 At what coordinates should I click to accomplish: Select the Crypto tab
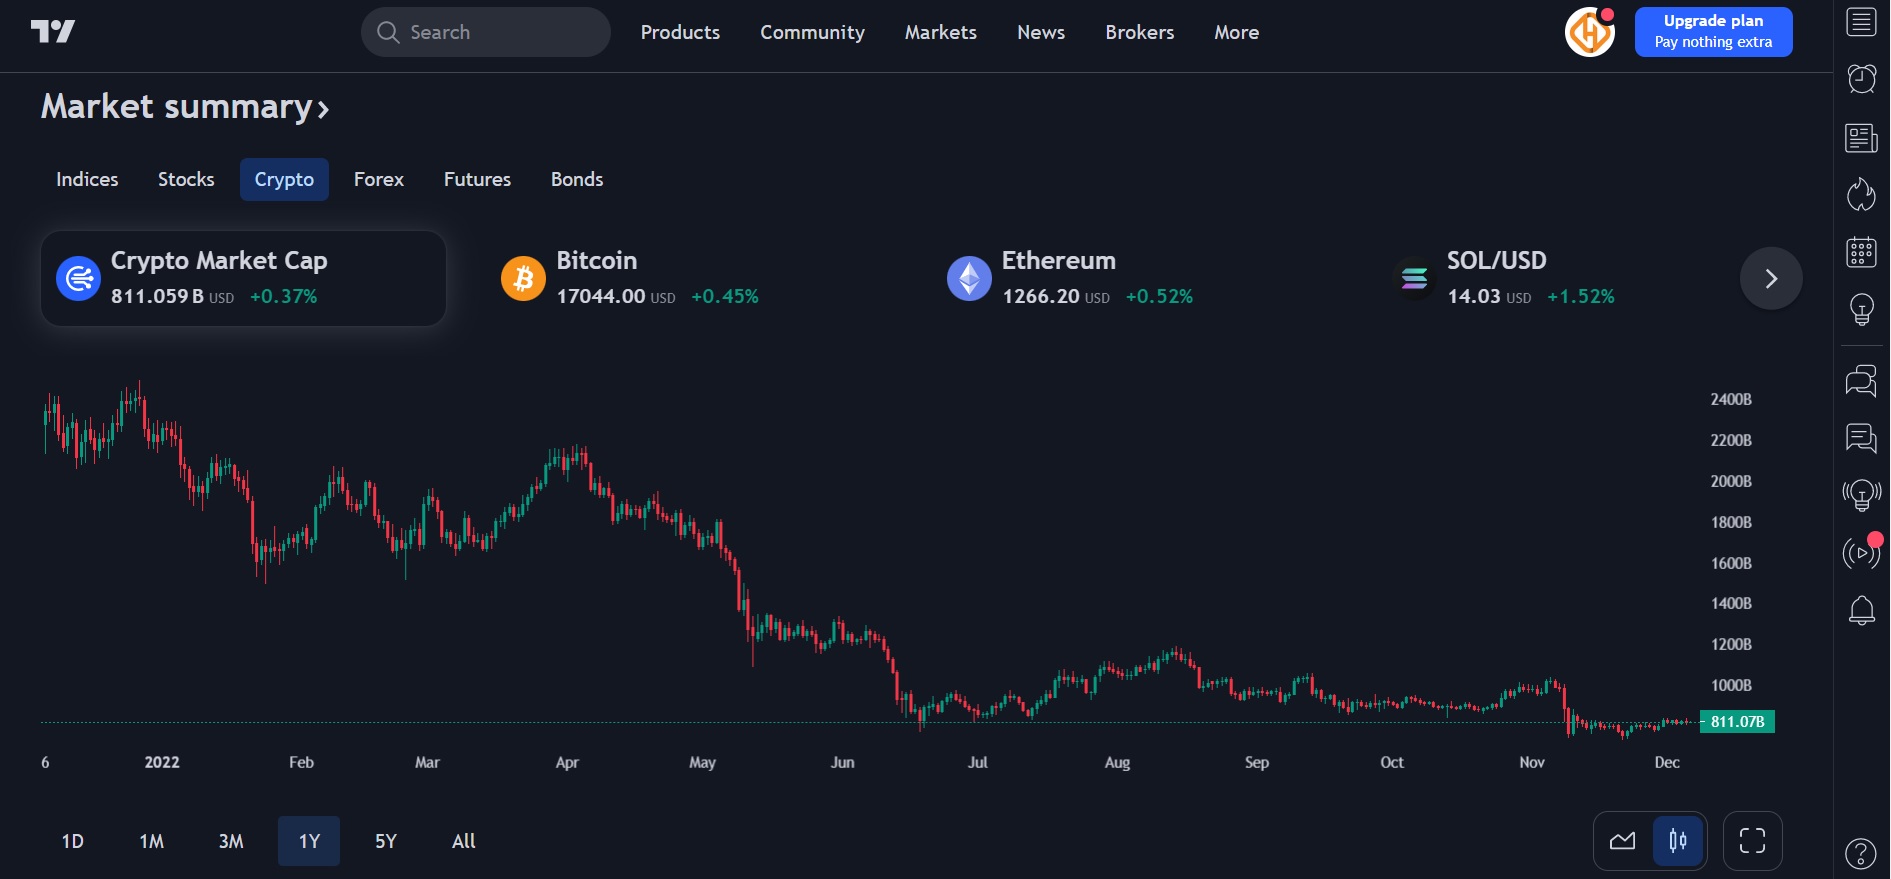point(284,179)
